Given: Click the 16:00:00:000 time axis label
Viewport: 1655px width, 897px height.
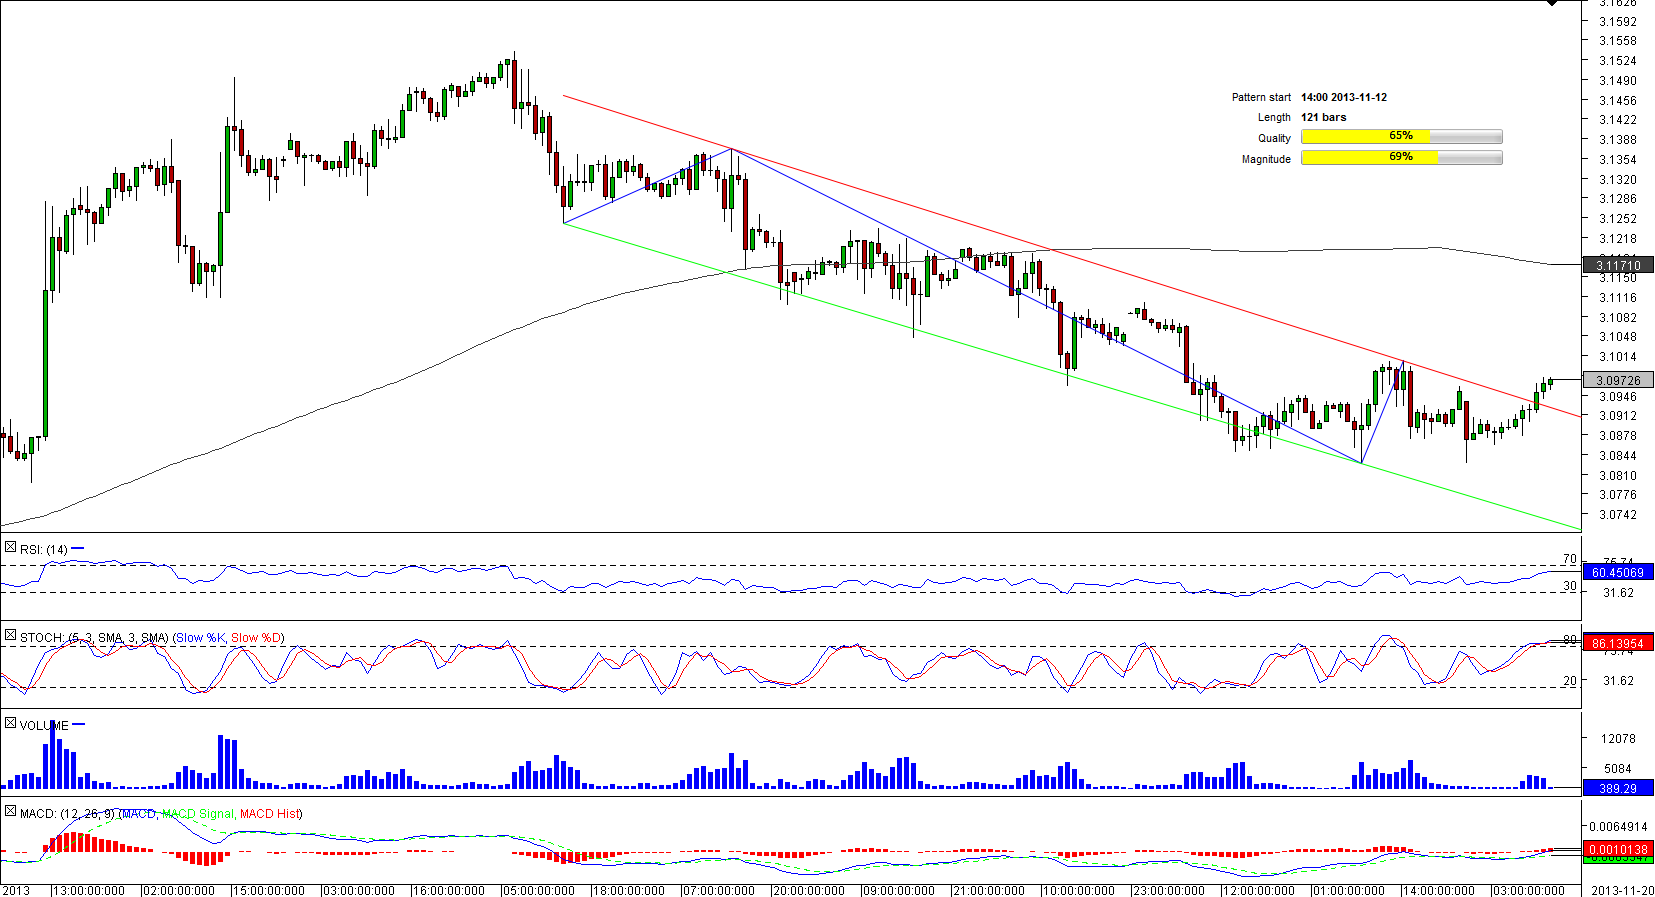Looking at the screenshot, I should pyautogui.click(x=449, y=890).
